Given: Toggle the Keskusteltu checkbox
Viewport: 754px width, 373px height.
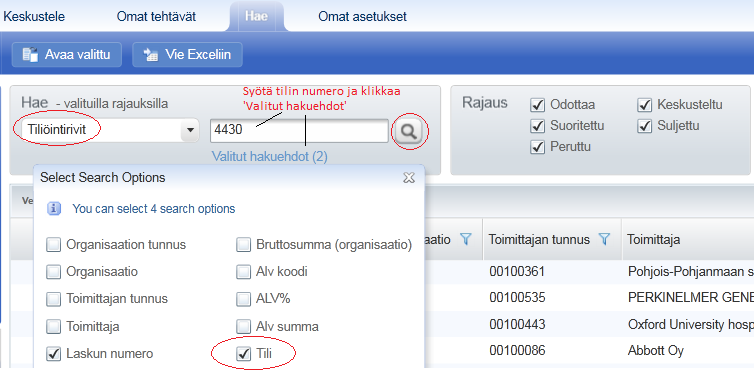Looking at the screenshot, I should 644,104.
